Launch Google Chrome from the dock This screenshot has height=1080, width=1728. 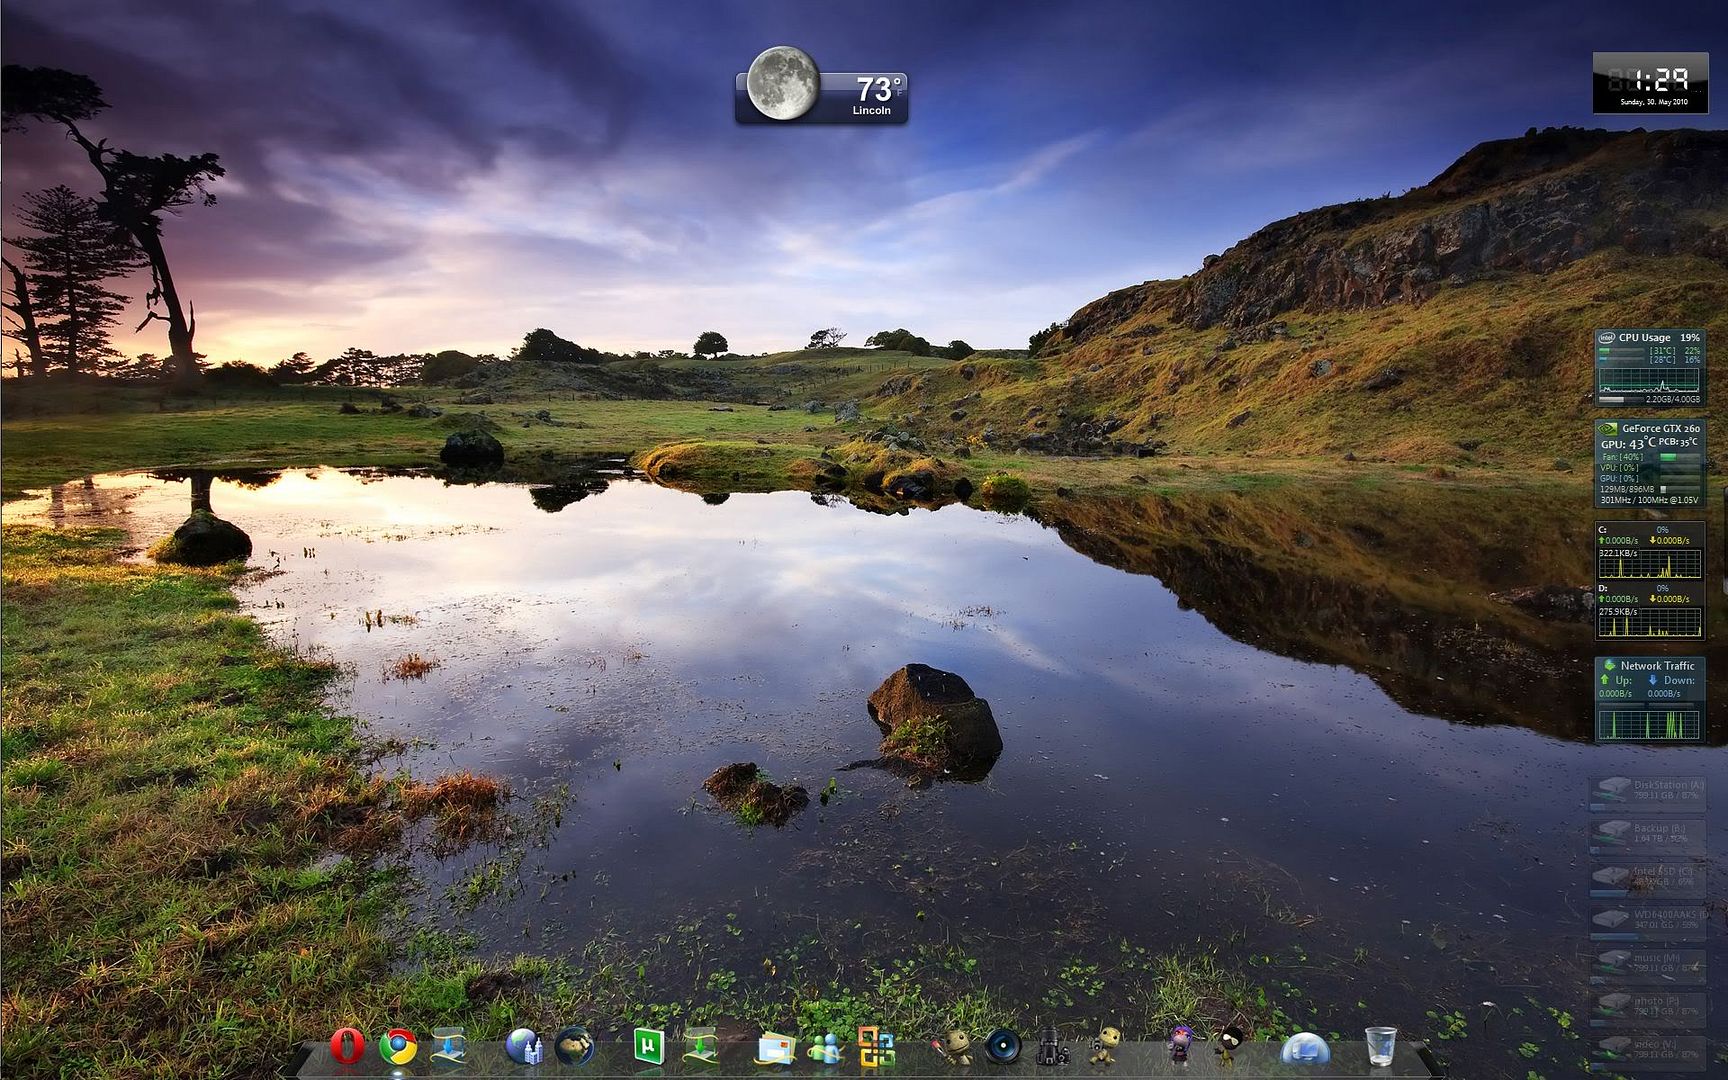pyautogui.click(x=398, y=1047)
